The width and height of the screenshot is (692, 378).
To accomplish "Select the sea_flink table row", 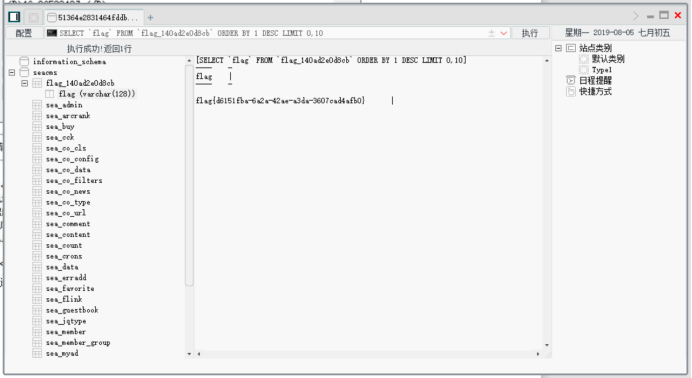I will [64, 299].
